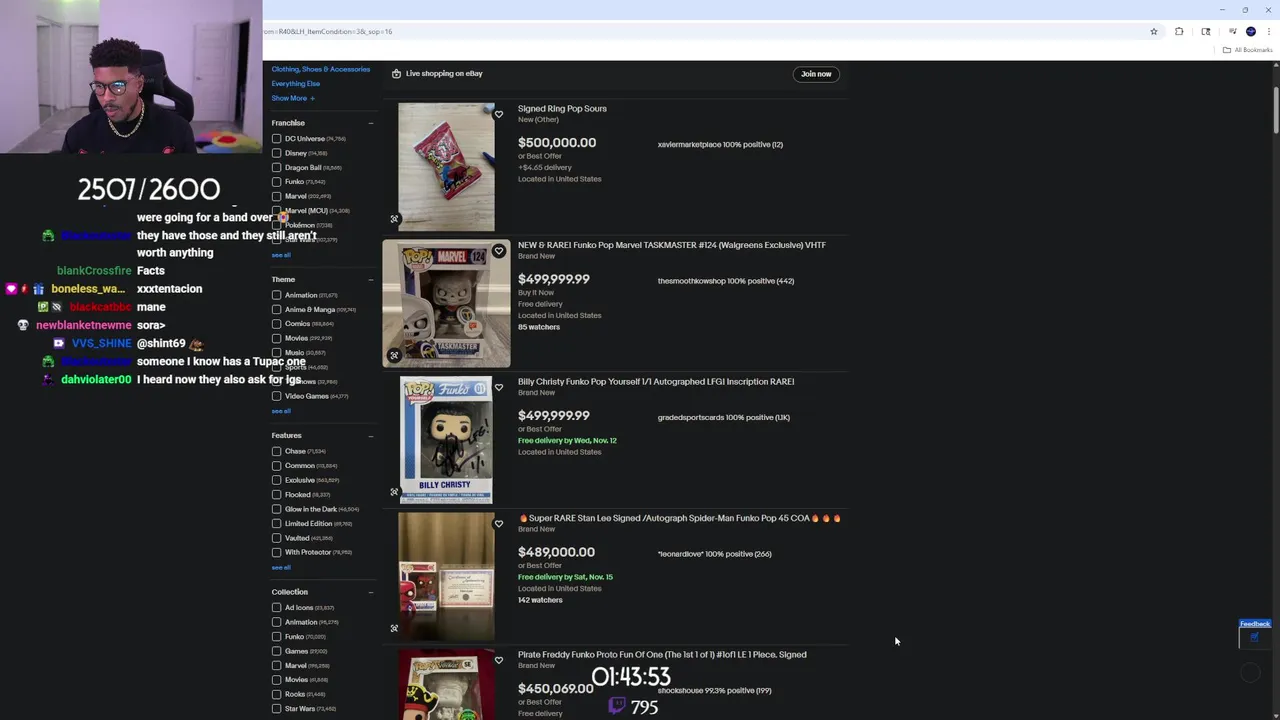
Task: Click chat username dahviolater00
Action: coord(96,380)
